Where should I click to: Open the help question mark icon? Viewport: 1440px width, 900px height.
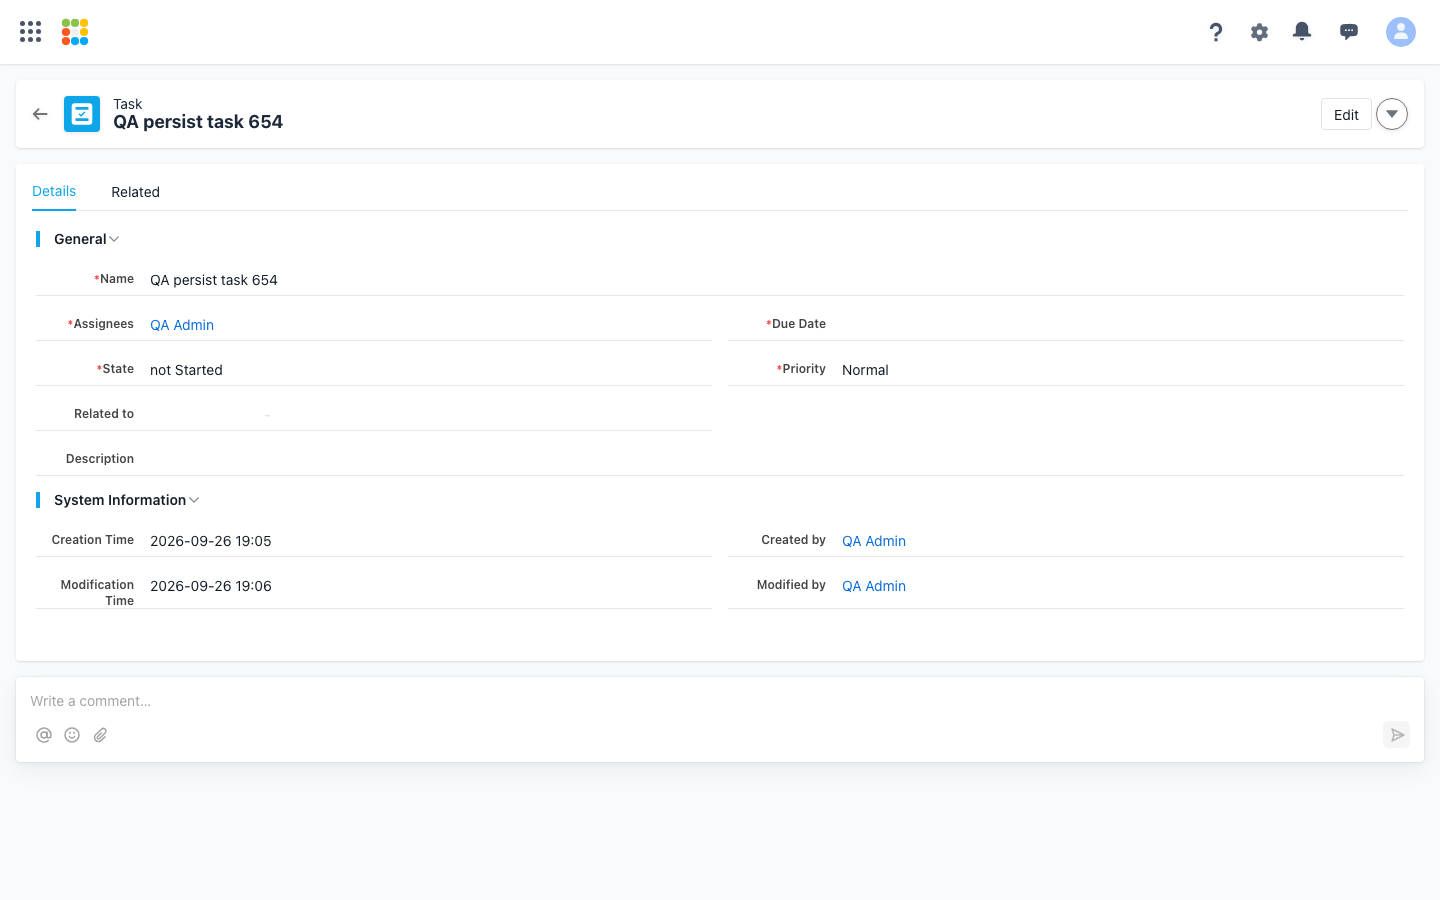click(x=1216, y=32)
